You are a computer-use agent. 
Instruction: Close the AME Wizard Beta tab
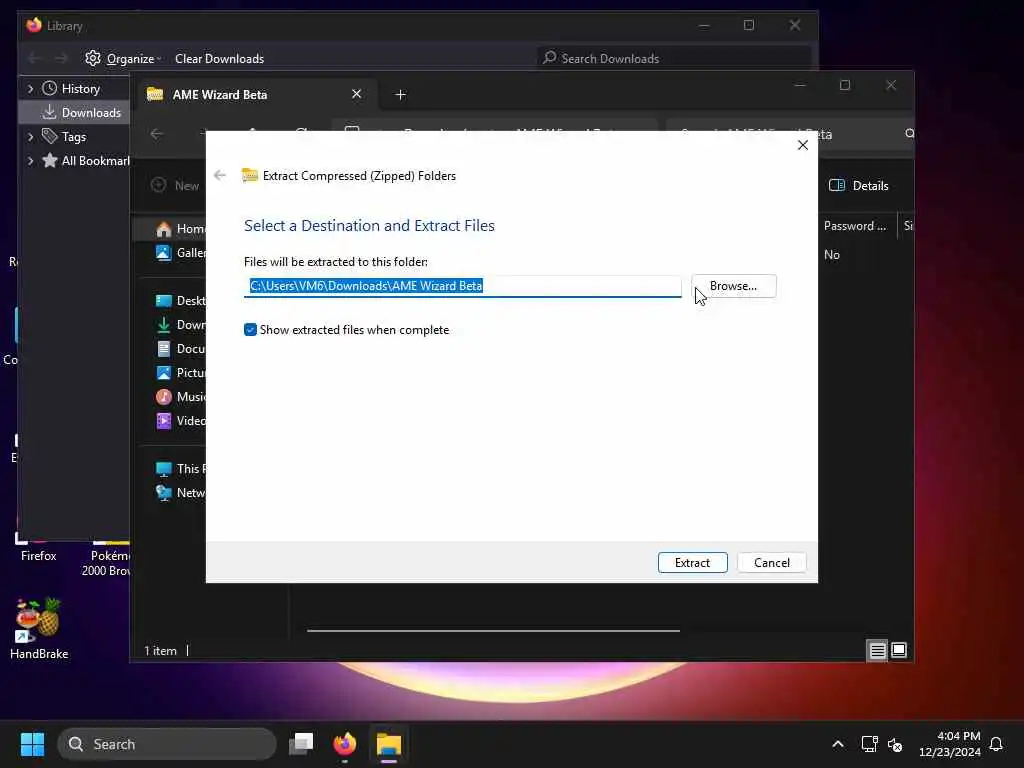point(357,94)
